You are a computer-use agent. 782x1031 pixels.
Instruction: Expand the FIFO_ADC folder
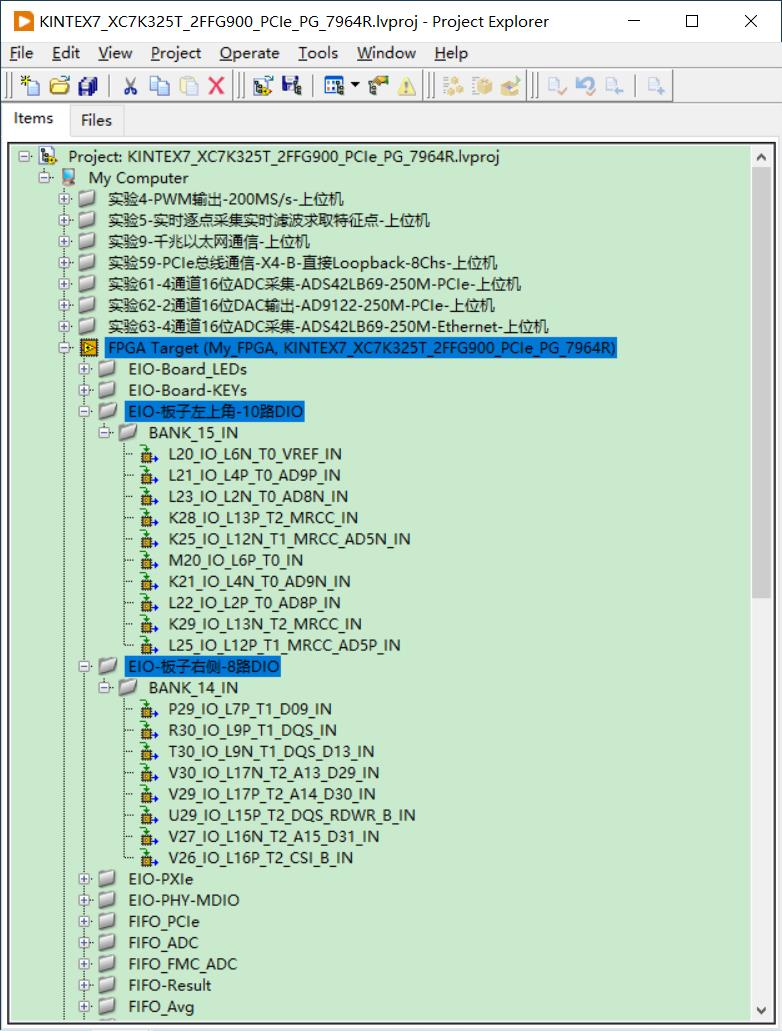[84, 943]
